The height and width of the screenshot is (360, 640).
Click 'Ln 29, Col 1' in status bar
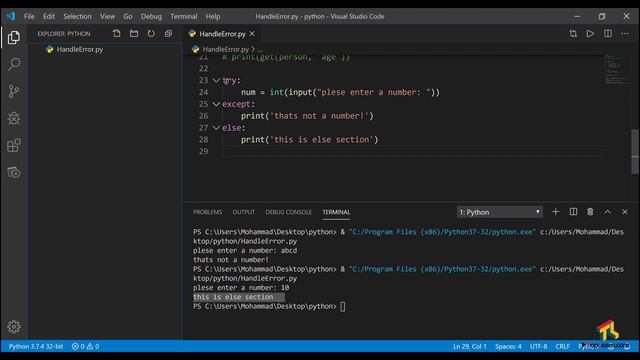click(469, 346)
